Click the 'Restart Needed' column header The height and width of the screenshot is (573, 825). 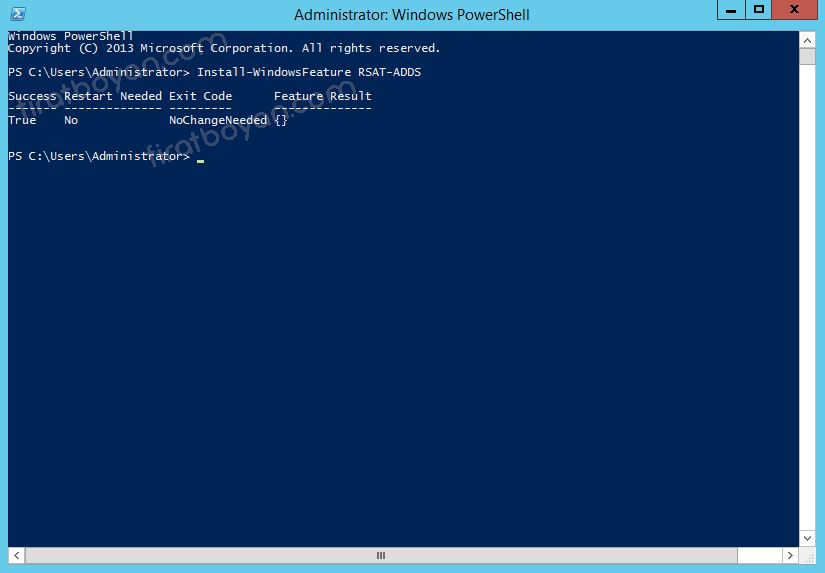coord(113,96)
